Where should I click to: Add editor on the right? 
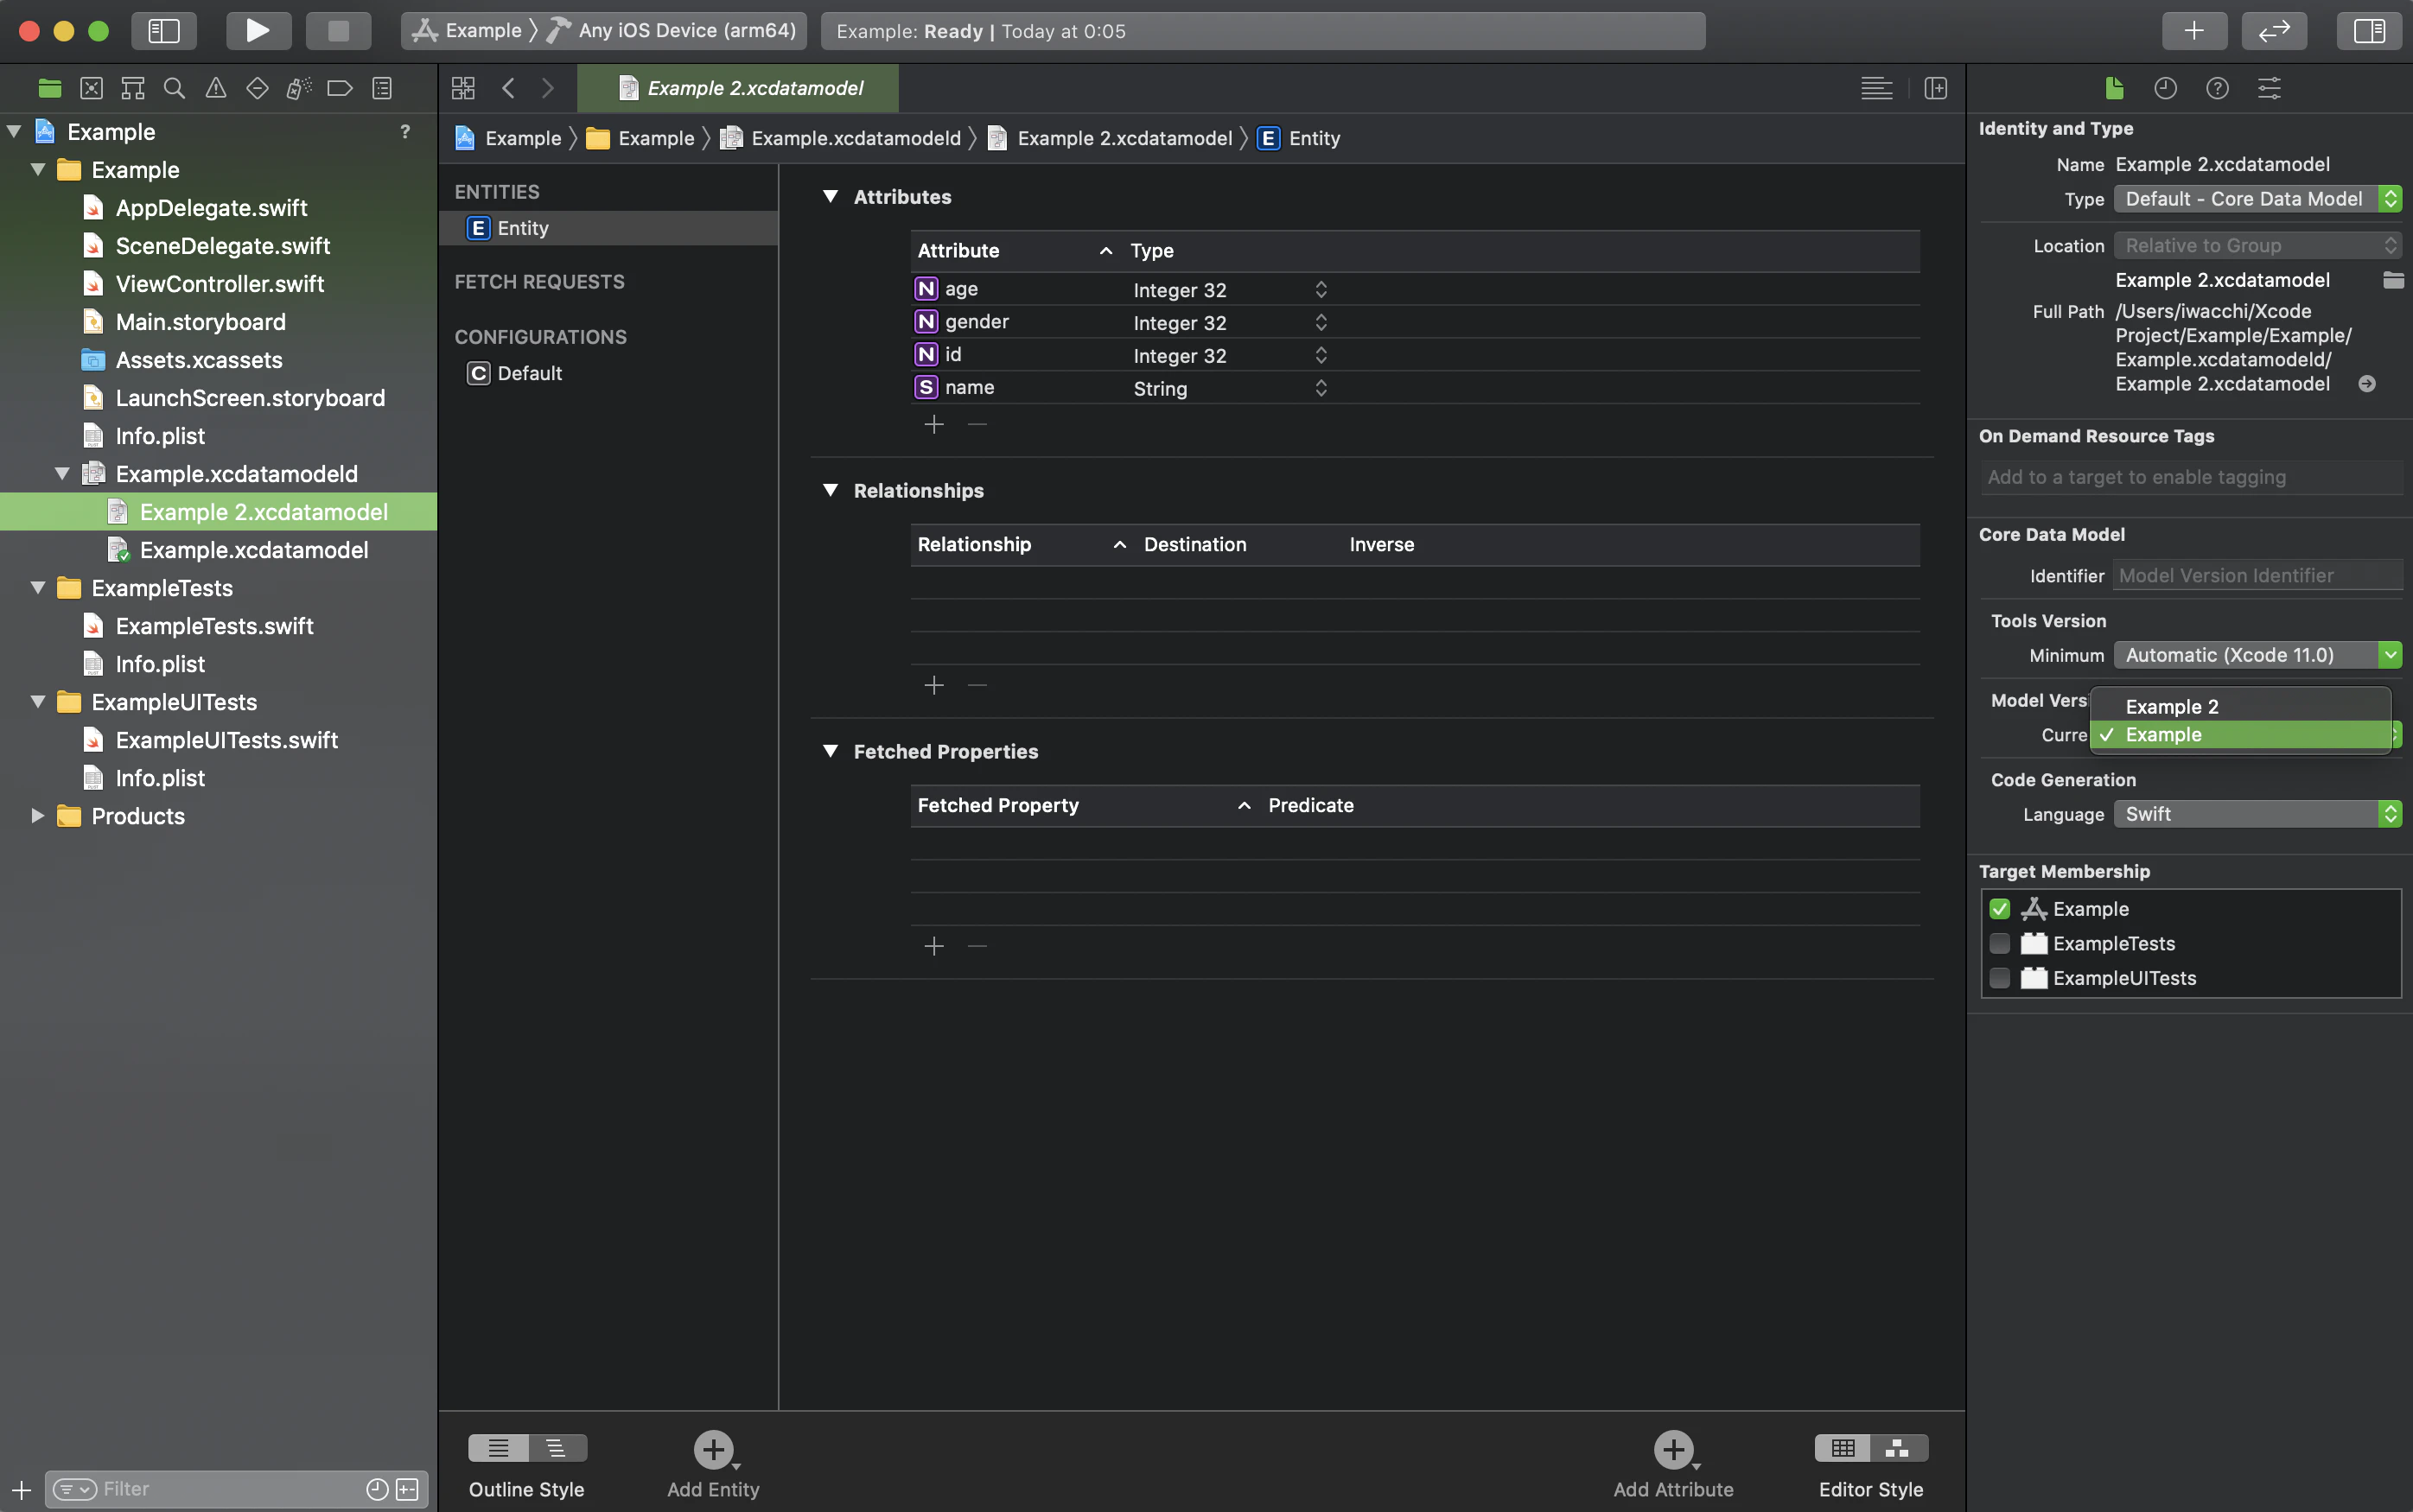(x=1936, y=88)
